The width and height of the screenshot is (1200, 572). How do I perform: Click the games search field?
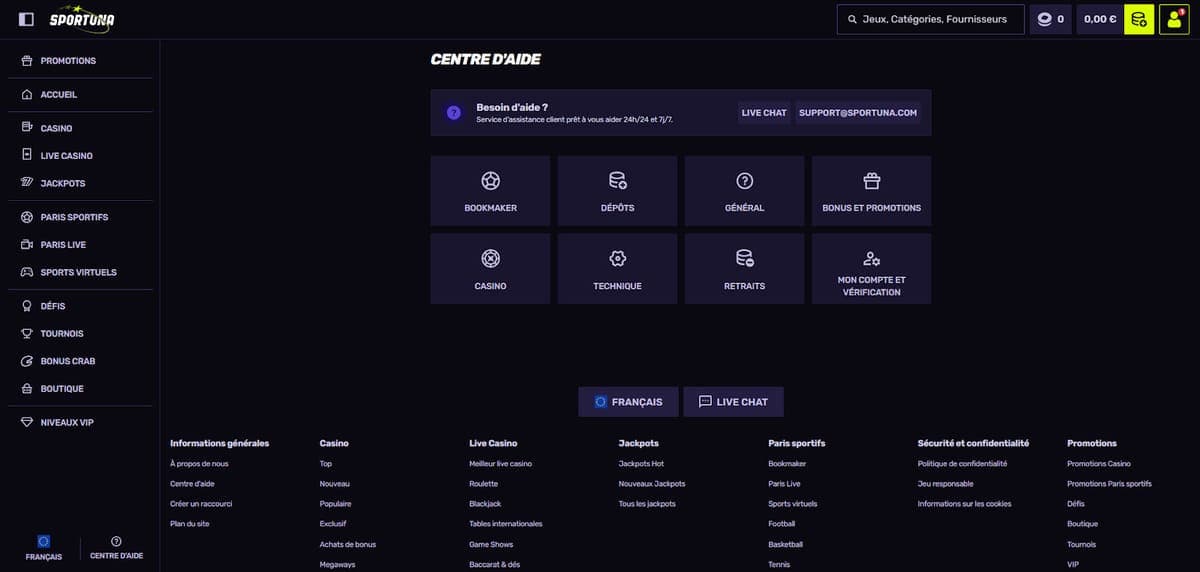tap(930, 19)
